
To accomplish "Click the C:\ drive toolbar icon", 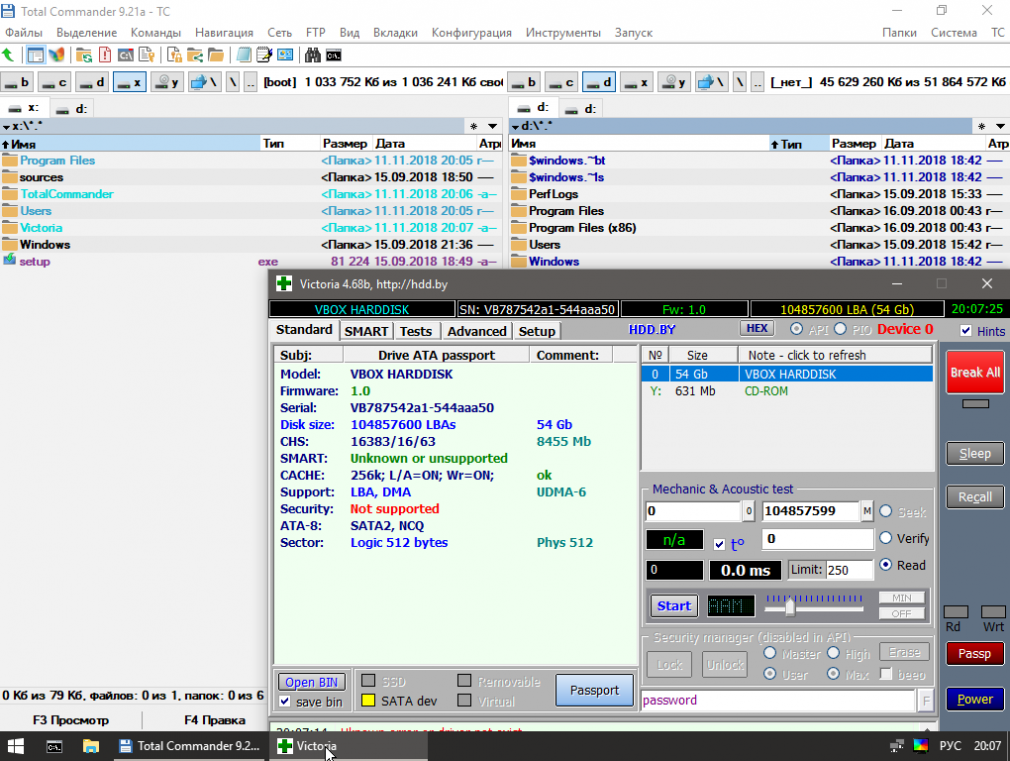I will [x=126, y=55].
